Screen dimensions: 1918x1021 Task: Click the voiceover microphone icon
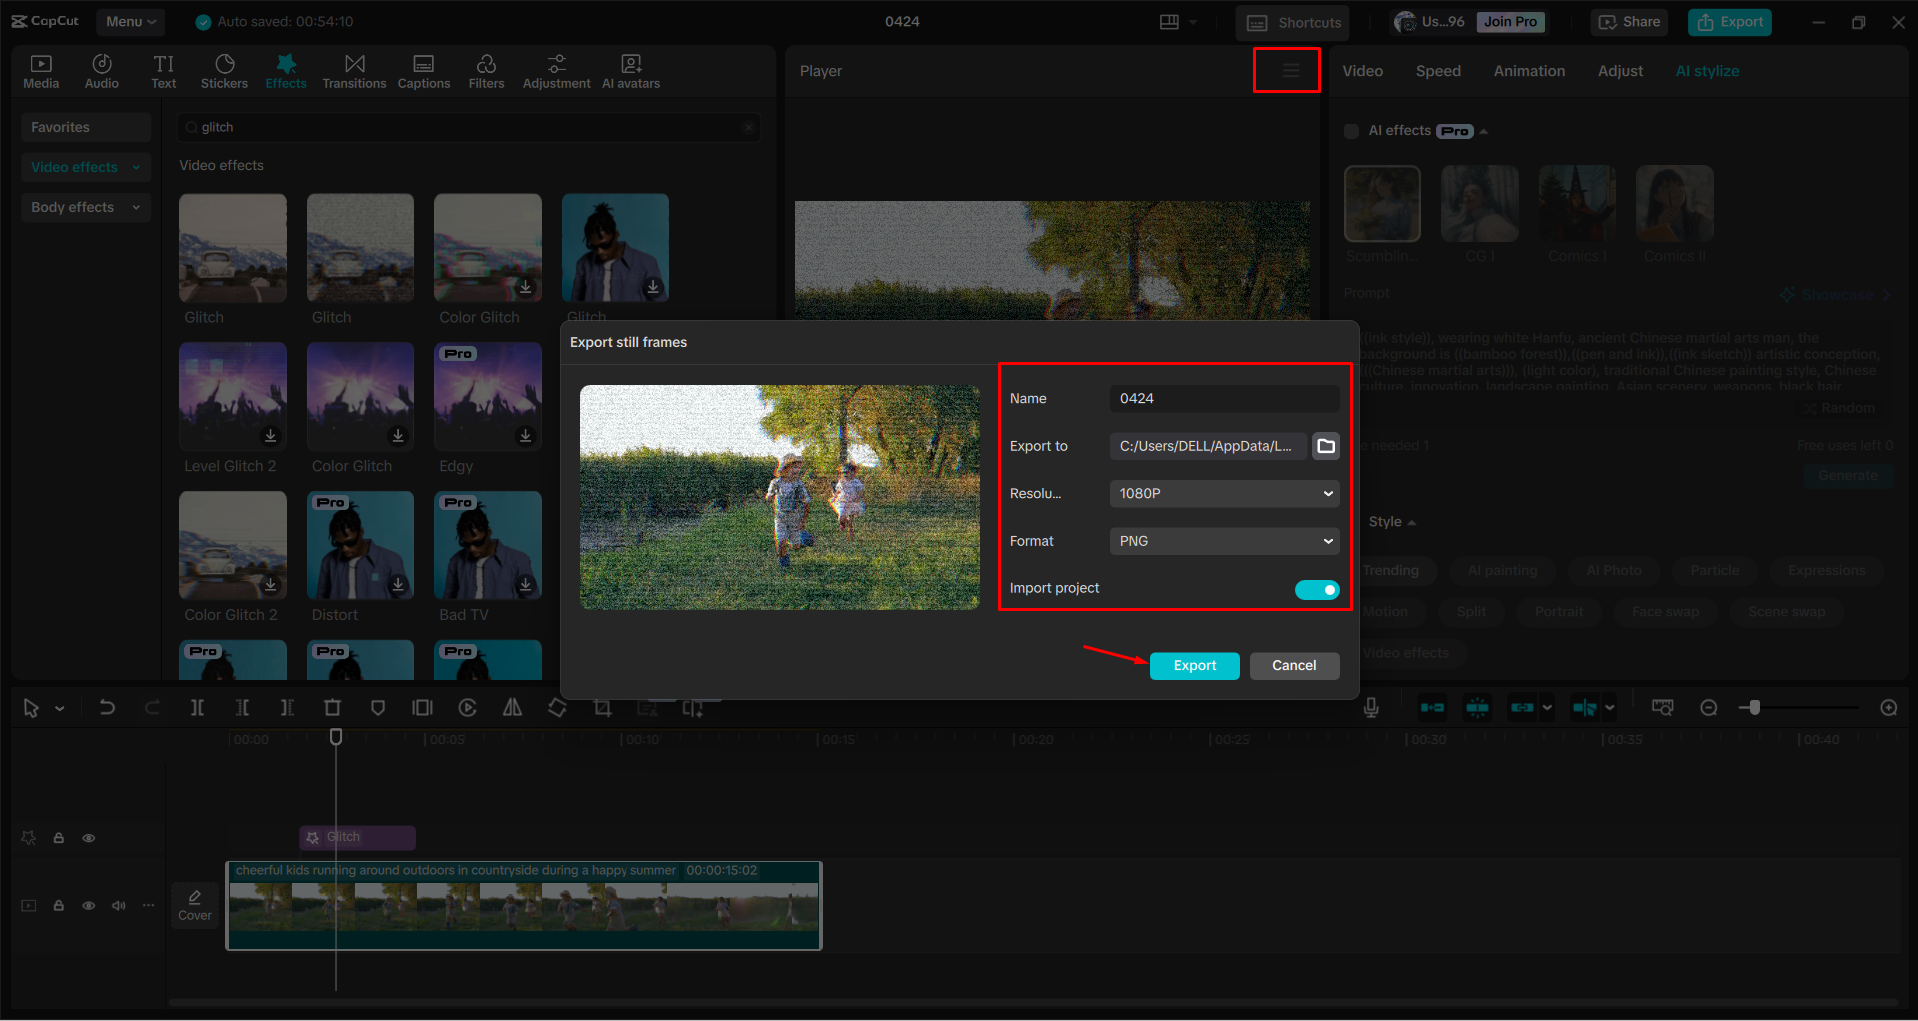pos(1370,707)
